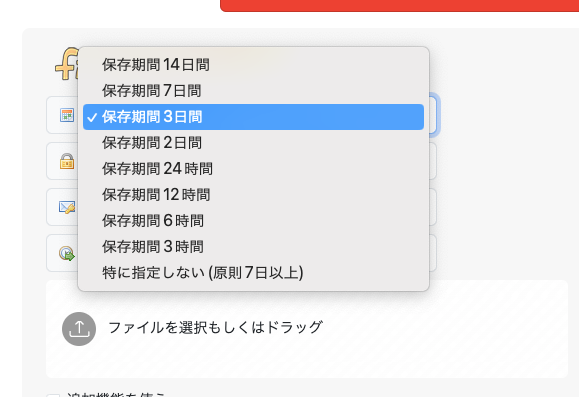579x397 pixels.
Task: Click the red banner at top
Action: [x=400, y=6]
